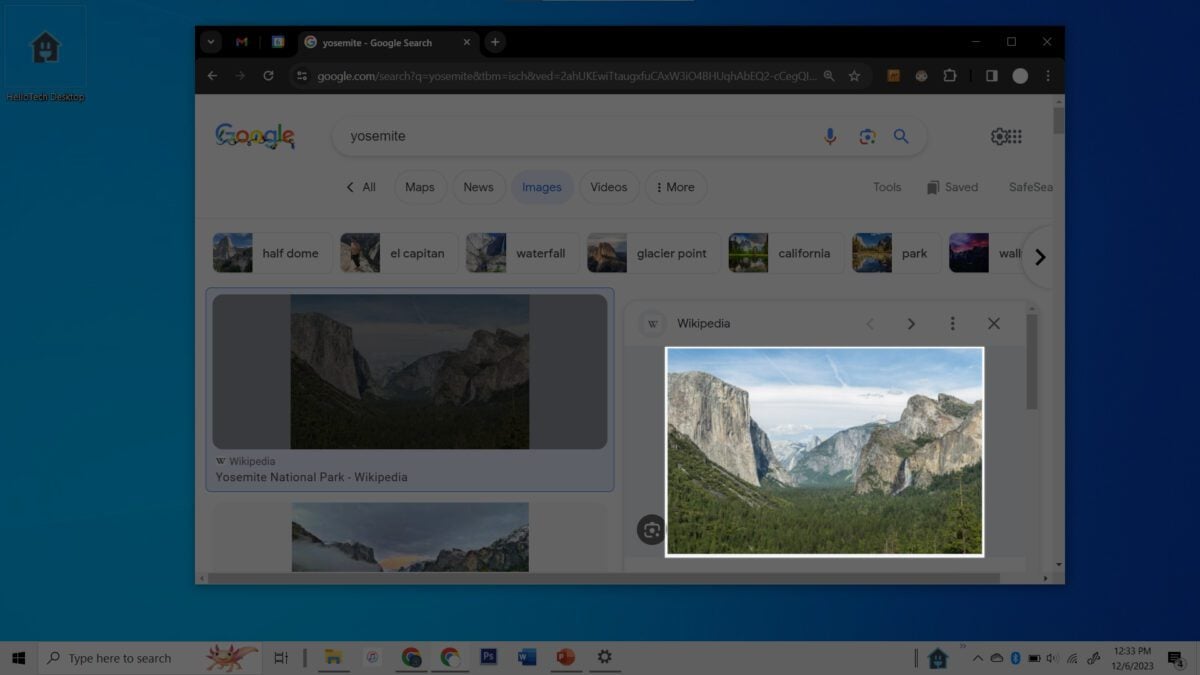Open Google Lens camera icon in search bar
The height and width of the screenshot is (675, 1200).
[866, 136]
